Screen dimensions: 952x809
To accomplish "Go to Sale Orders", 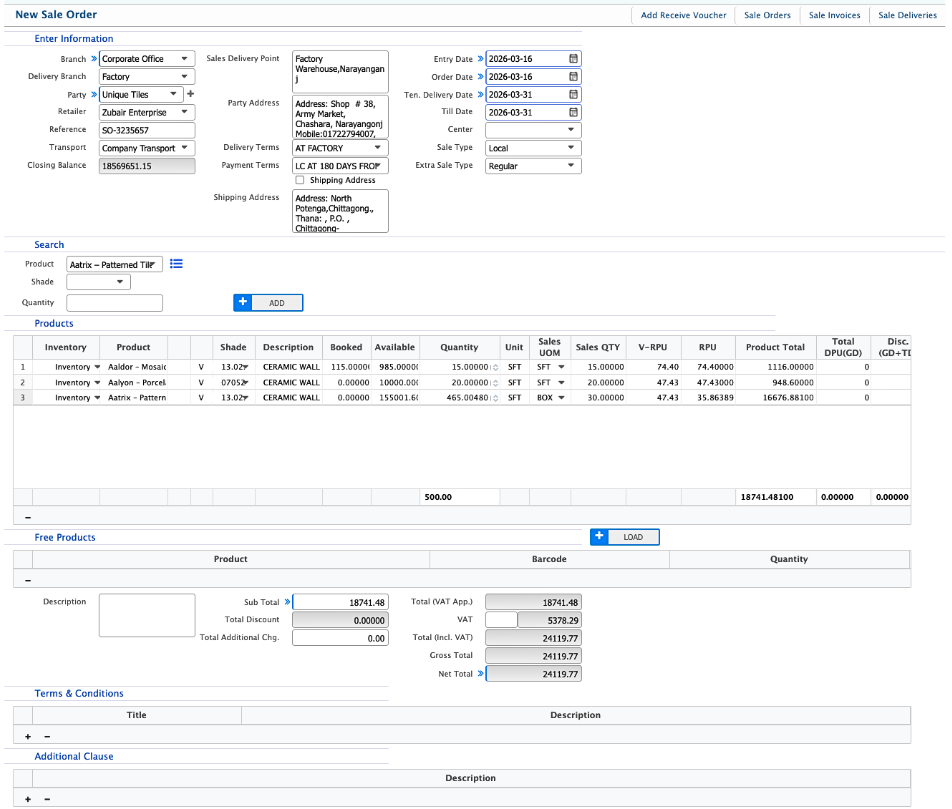I will (x=767, y=15).
